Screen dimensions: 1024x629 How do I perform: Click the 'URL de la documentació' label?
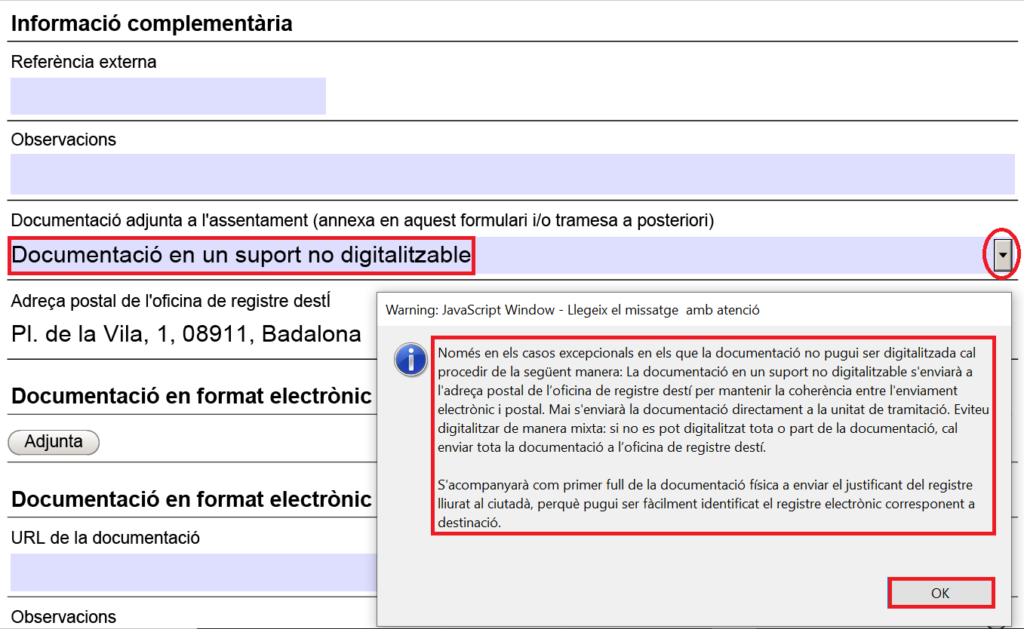[105, 538]
